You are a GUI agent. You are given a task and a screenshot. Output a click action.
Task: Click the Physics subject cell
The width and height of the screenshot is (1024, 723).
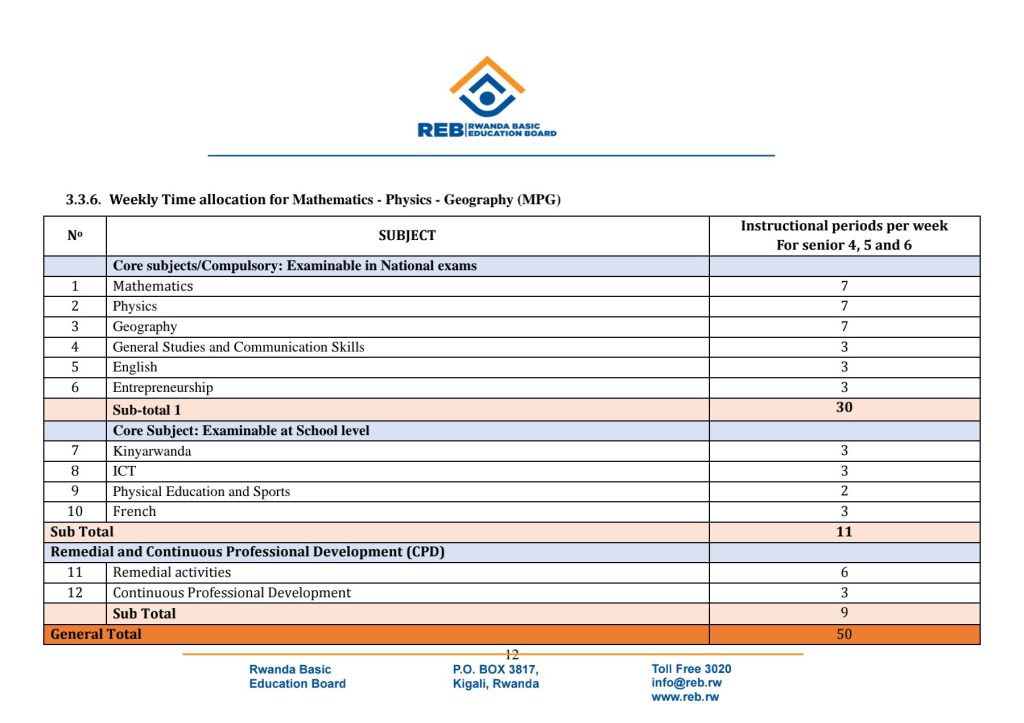pos(135,306)
